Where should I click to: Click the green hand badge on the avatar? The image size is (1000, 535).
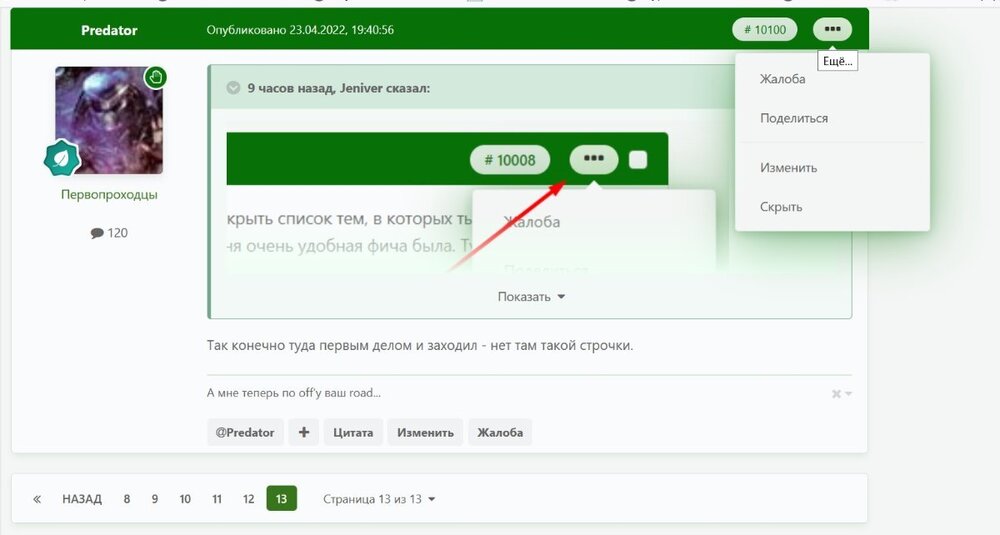(x=155, y=77)
